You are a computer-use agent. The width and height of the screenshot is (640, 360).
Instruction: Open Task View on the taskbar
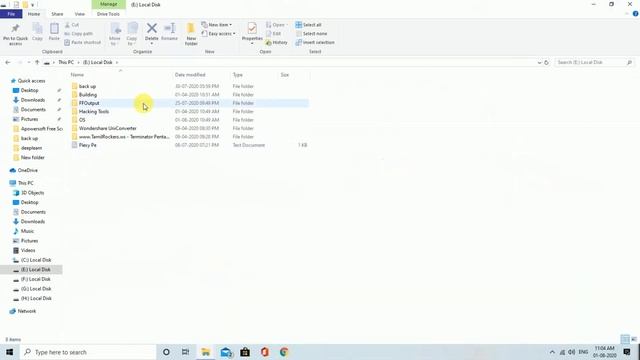(185, 352)
